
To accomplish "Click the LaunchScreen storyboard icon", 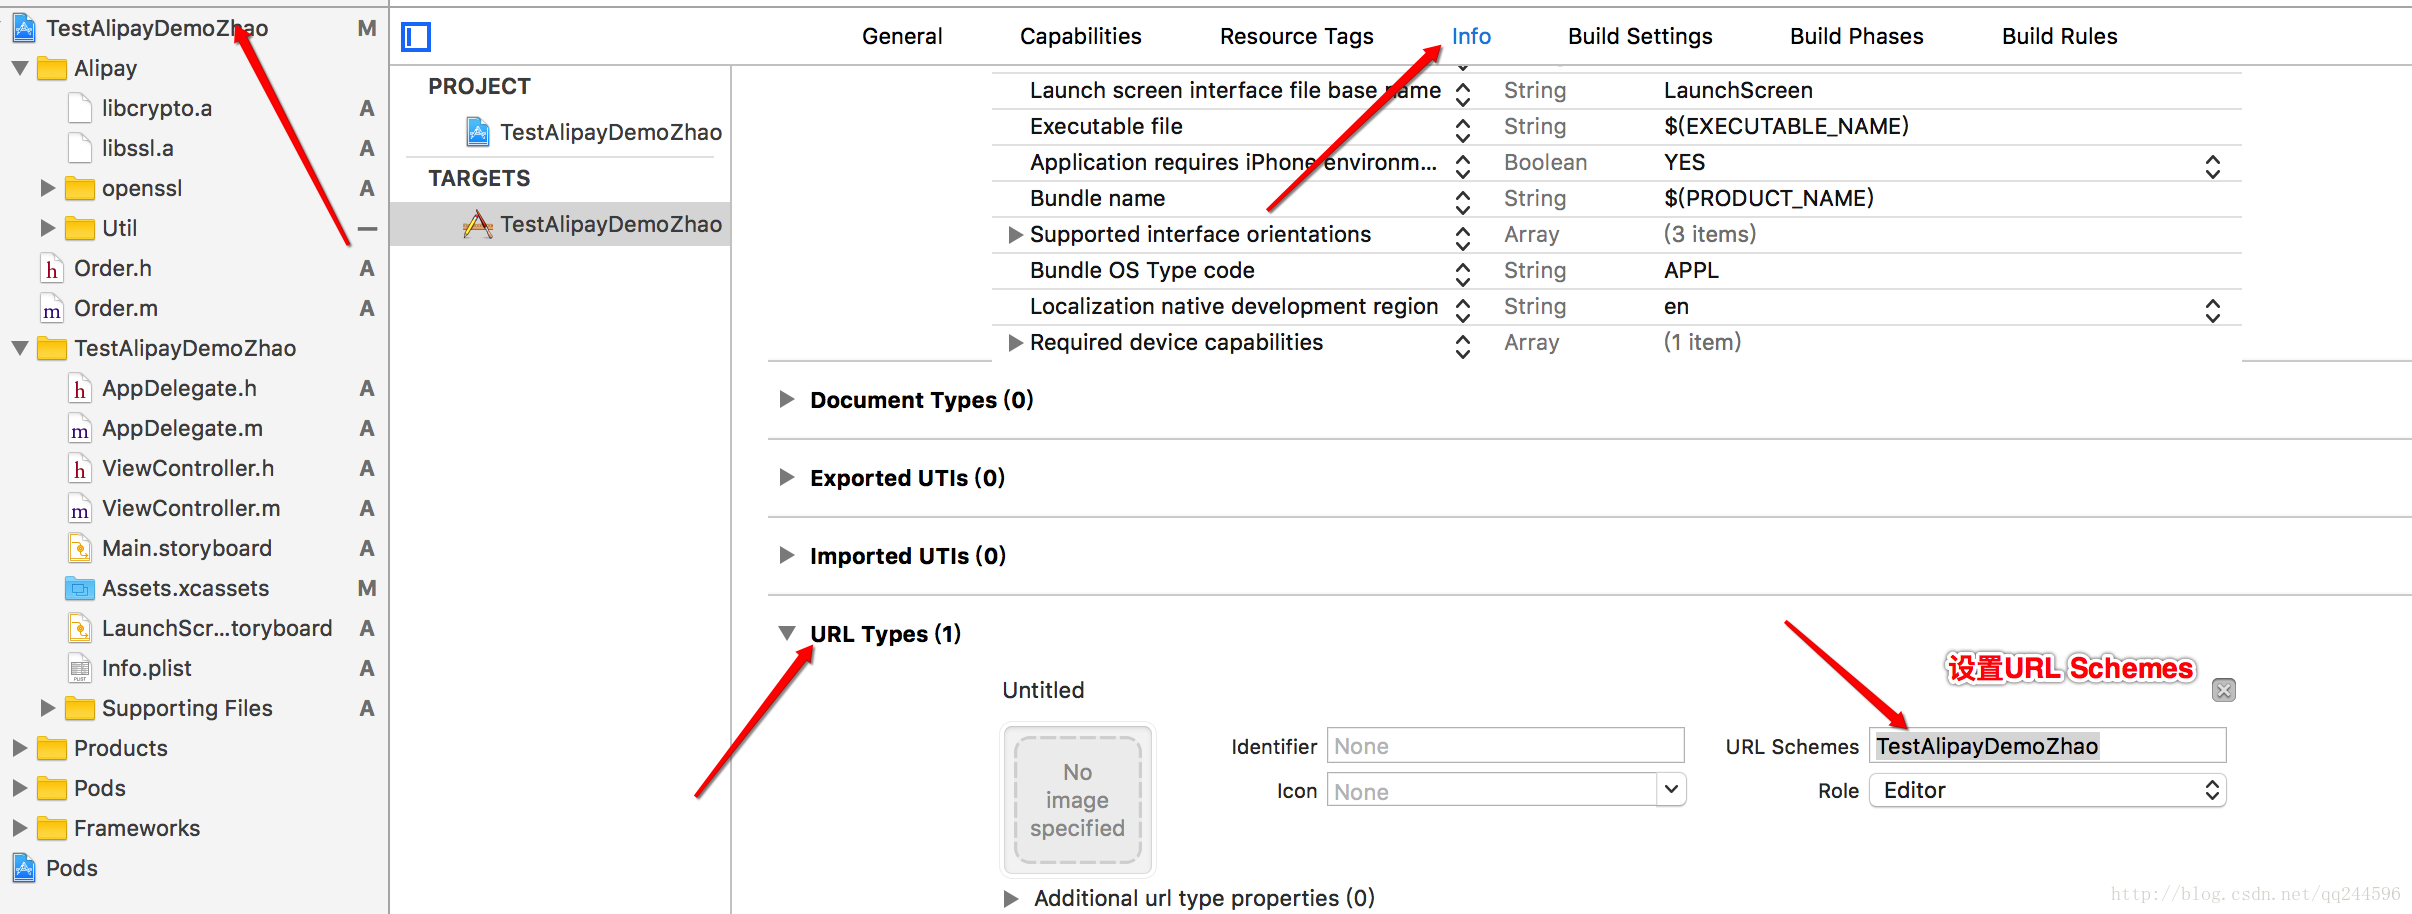I will (80, 628).
